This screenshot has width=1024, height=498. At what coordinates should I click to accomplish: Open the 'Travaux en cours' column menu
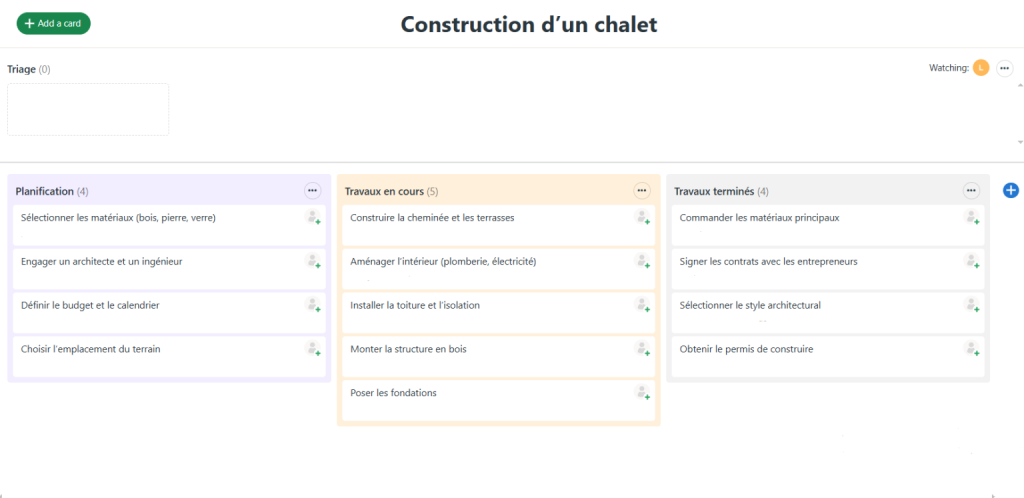pos(642,190)
